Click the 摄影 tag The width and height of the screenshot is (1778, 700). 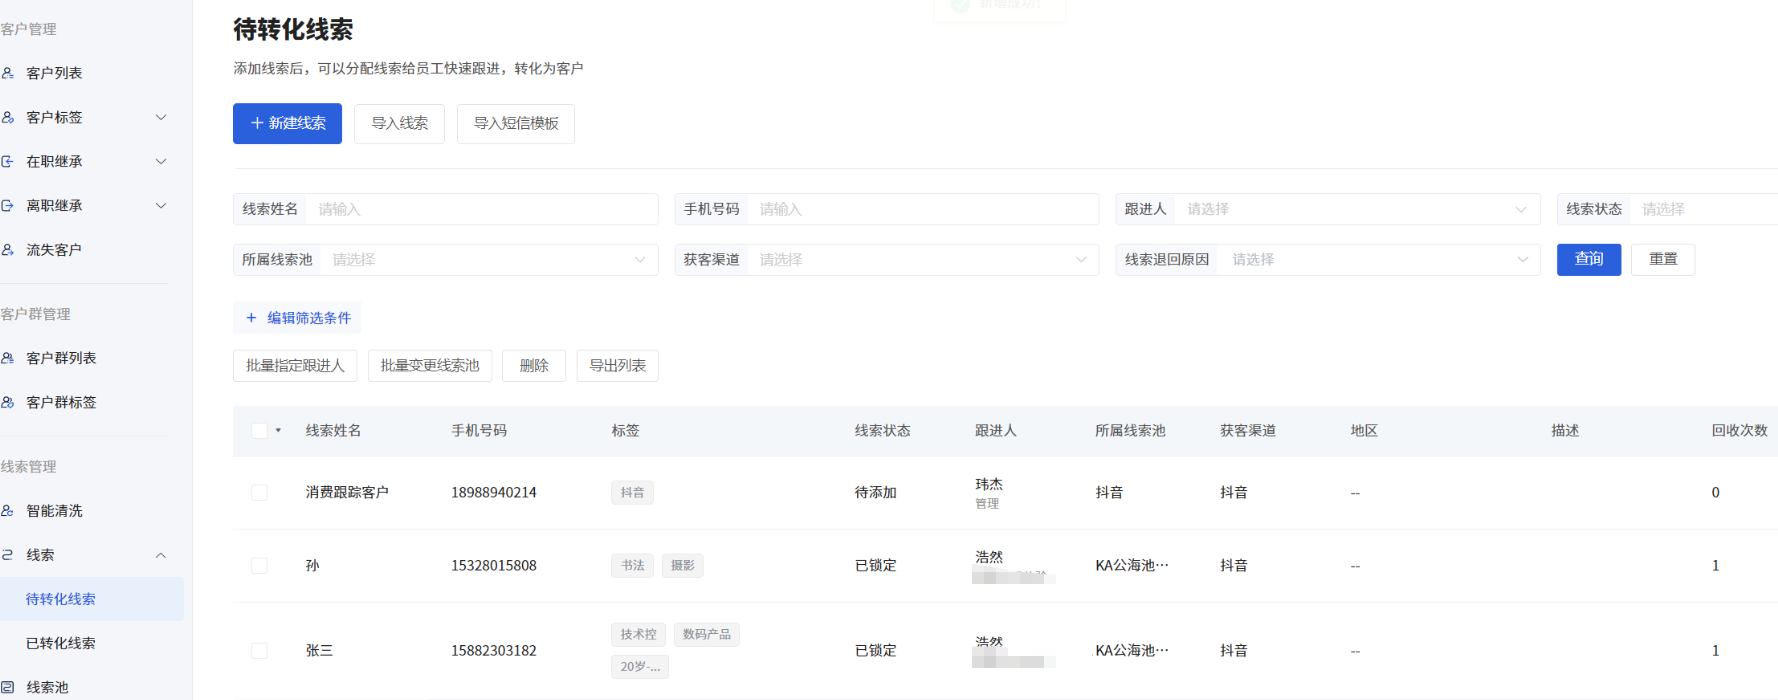click(x=683, y=566)
